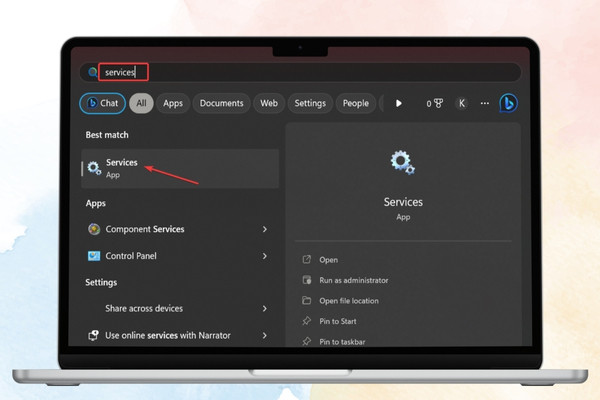Expand the Share across devices chevron

point(264,309)
